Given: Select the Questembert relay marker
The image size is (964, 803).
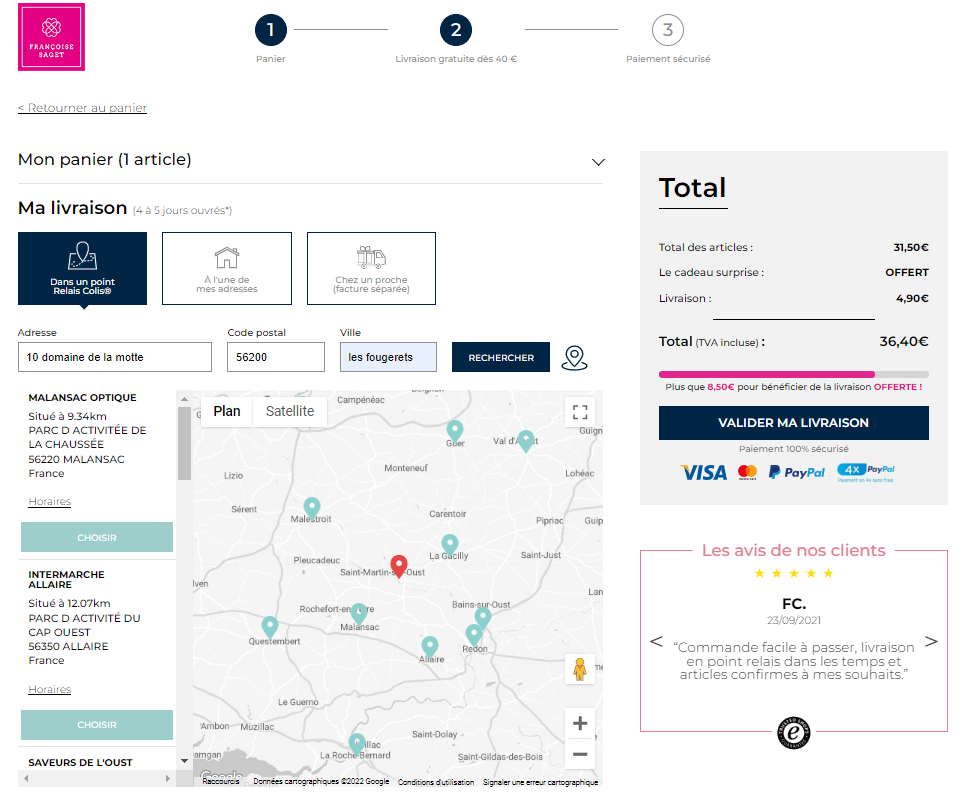Looking at the screenshot, I should pyautogui.click(x=269, y=627).
